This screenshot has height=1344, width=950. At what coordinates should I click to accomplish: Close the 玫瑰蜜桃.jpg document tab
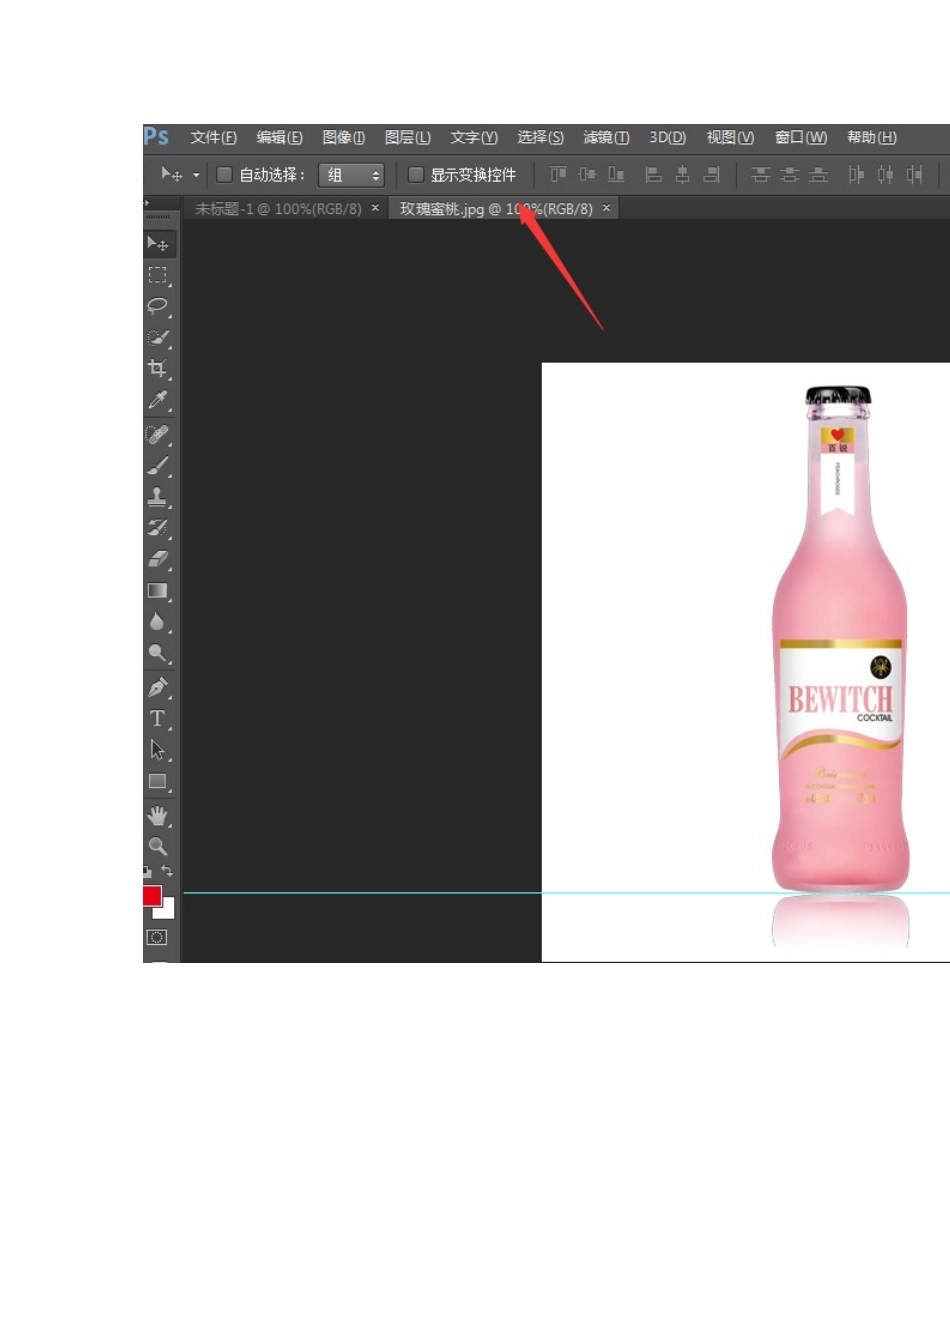tap(606, 208)
